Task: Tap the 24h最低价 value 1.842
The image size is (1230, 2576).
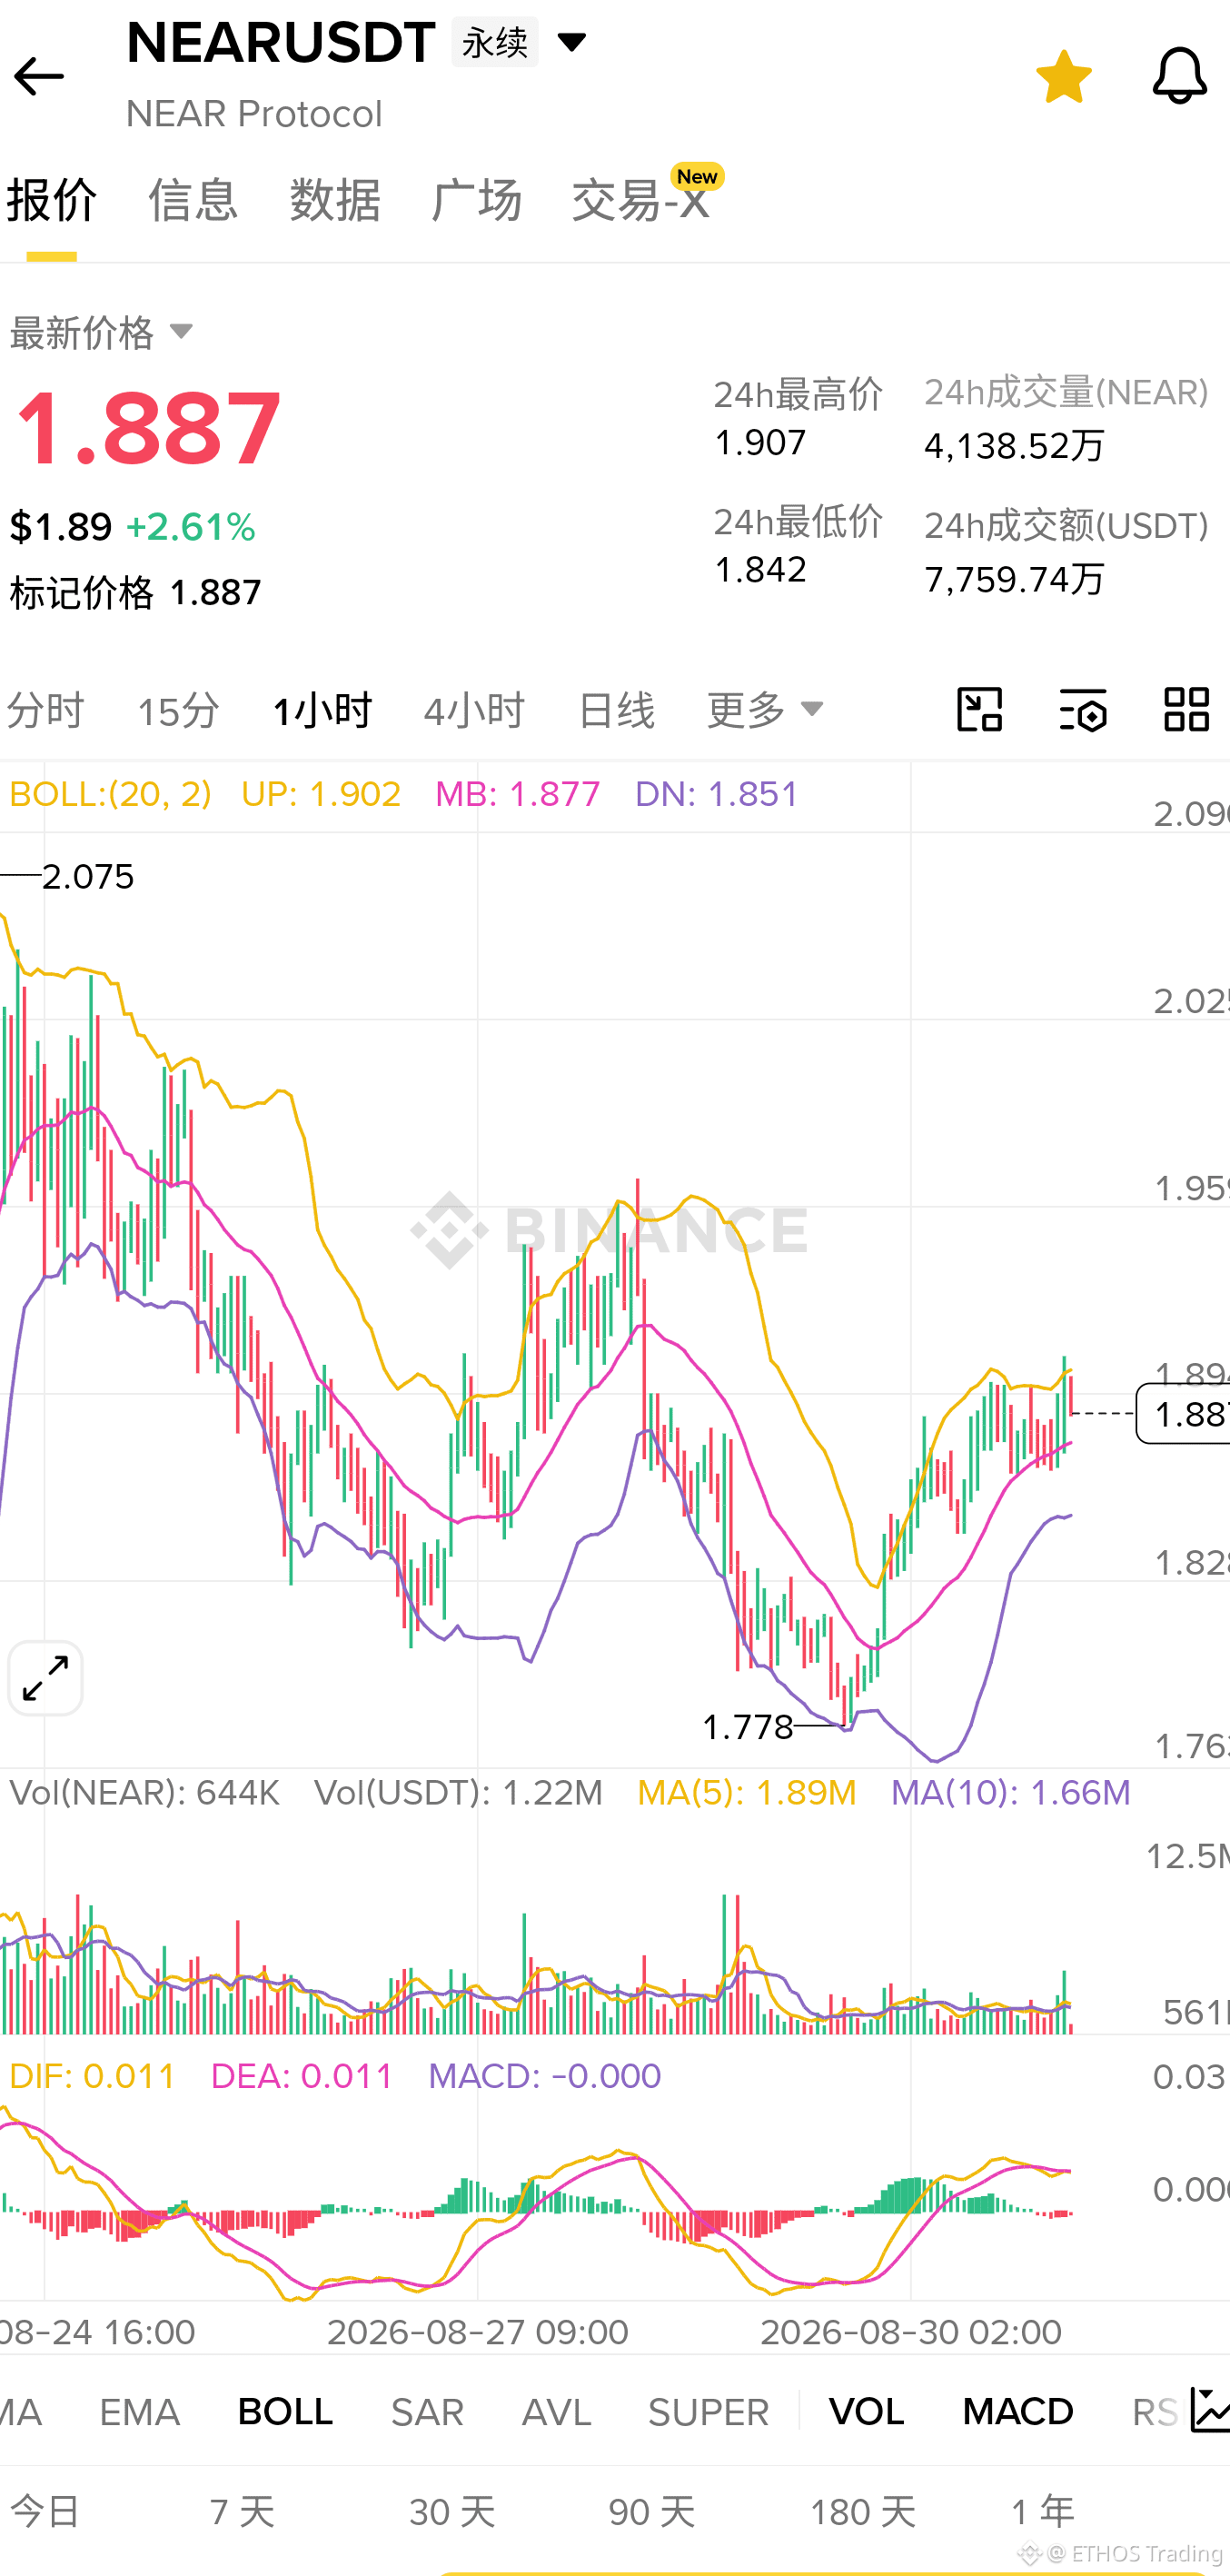Action: pos(760,570)
